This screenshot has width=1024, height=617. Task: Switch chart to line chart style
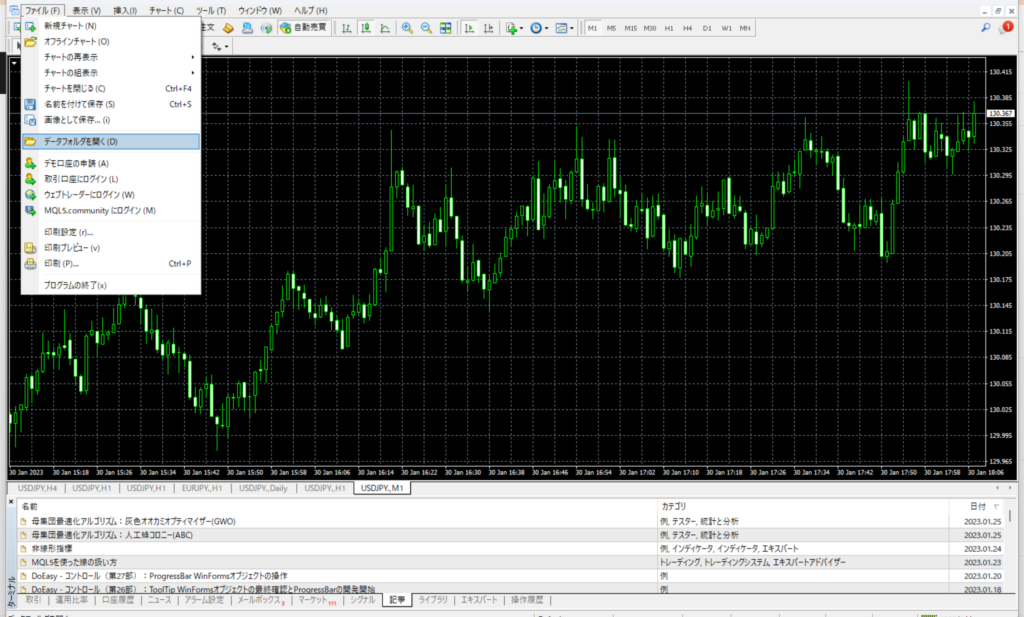point(385,28)
